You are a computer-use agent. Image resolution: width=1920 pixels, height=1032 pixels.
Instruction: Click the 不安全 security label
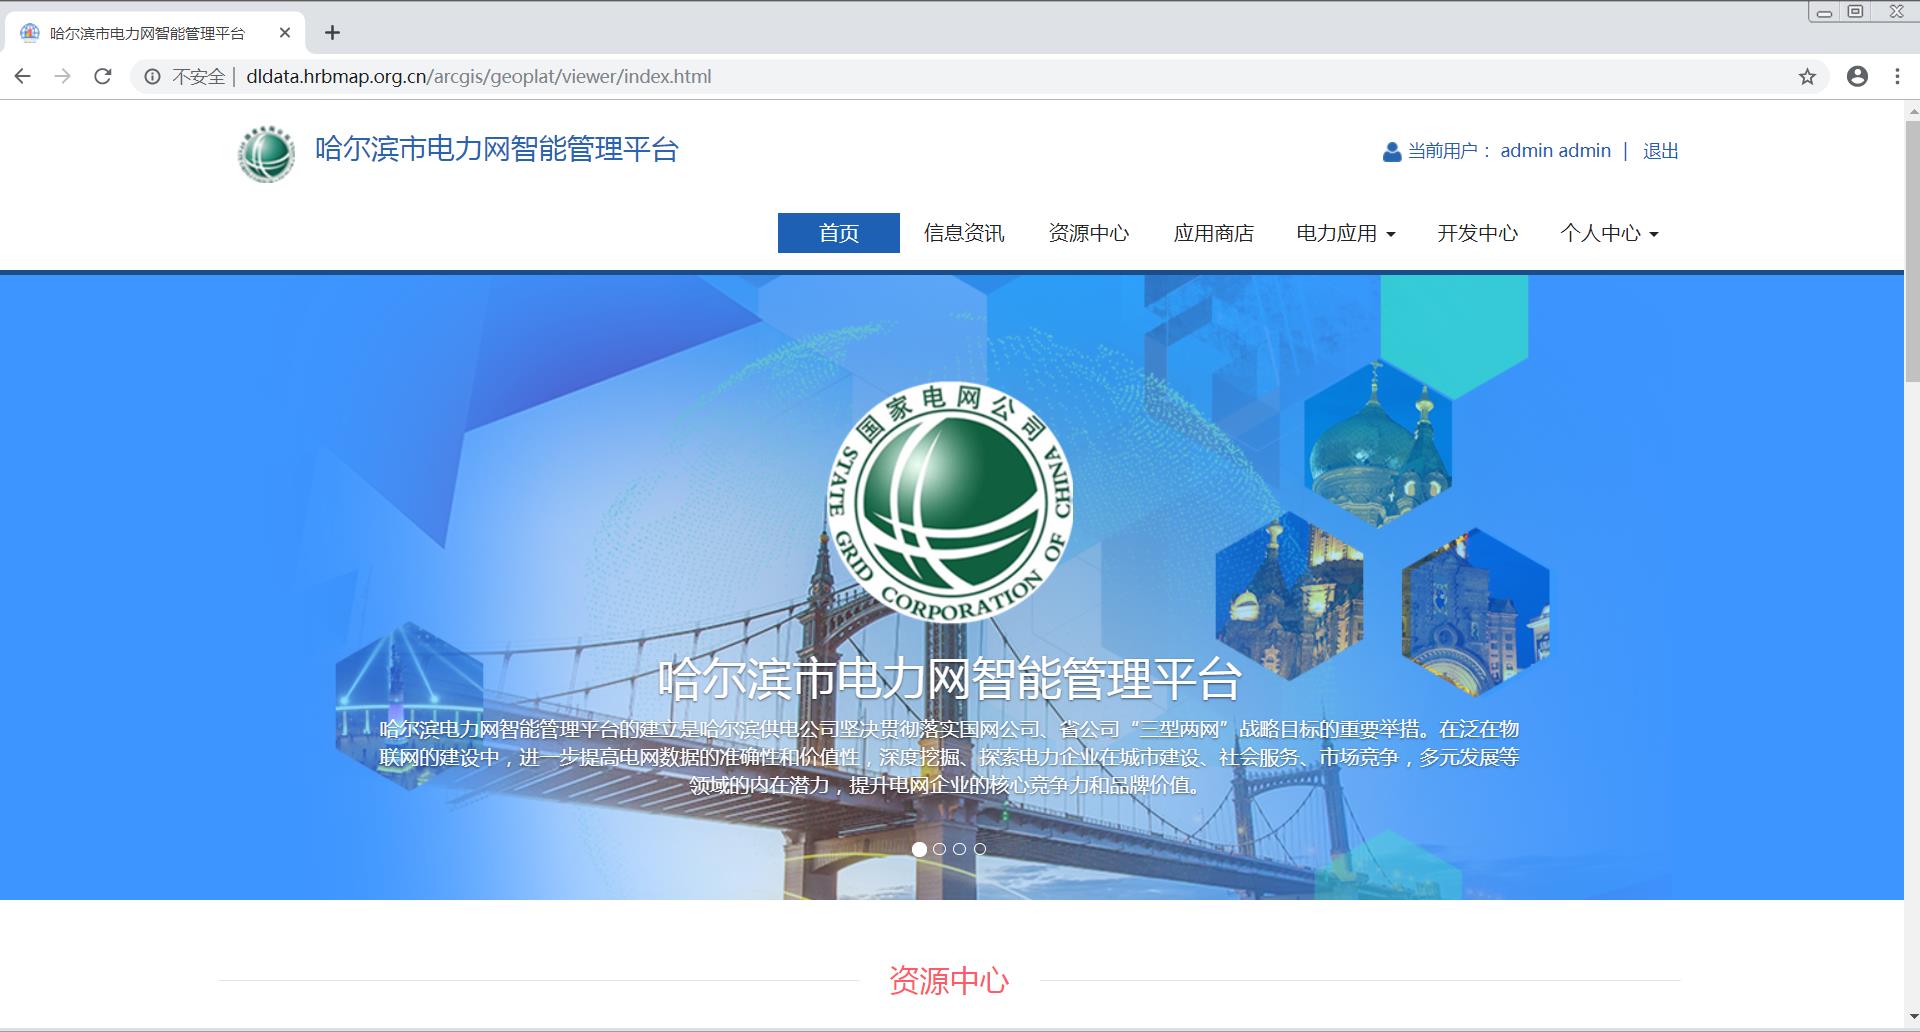coord(198,77)
